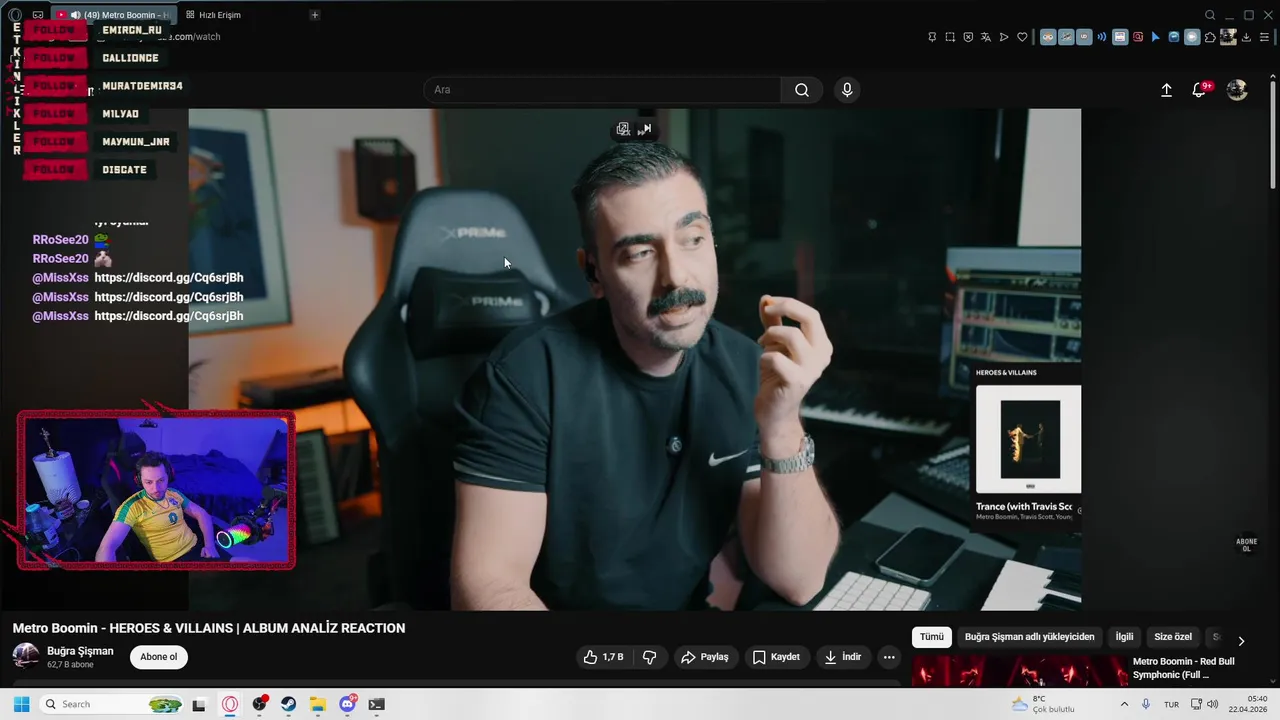Open the browser downloads icon
Screen dimensions: 1280x720
(1248, 37)
